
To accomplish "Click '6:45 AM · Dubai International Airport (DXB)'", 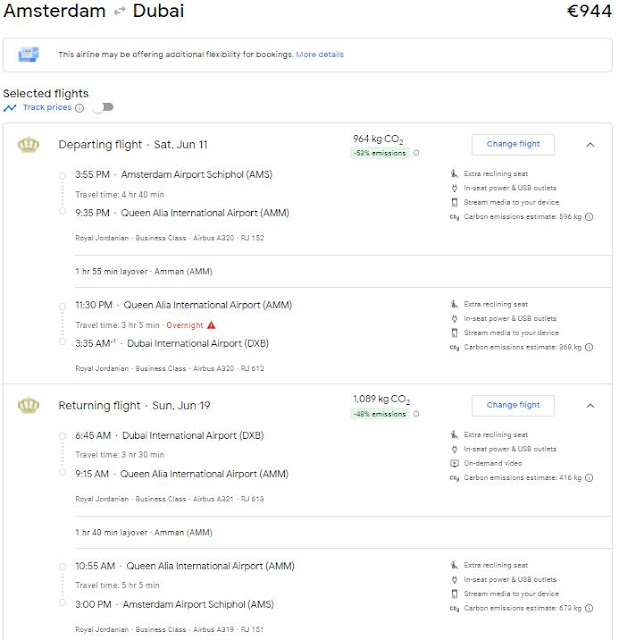I will point(169,436).
